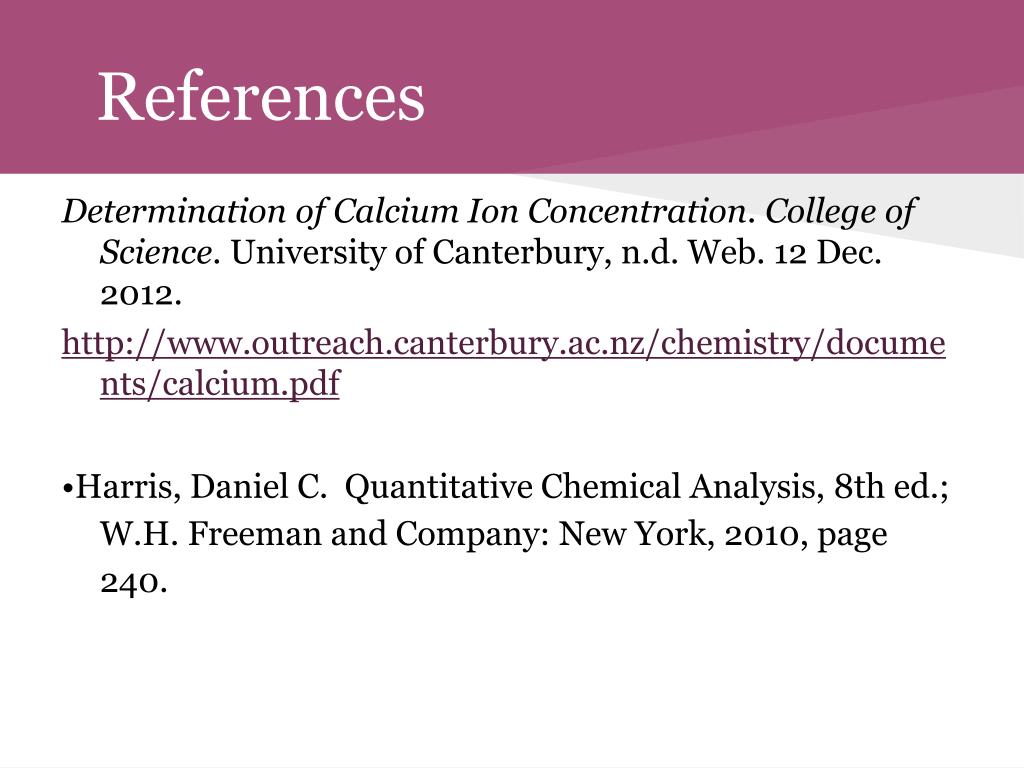Click the italic word "Science"
The image size is (1024, 768).
[x=155, y=253]
